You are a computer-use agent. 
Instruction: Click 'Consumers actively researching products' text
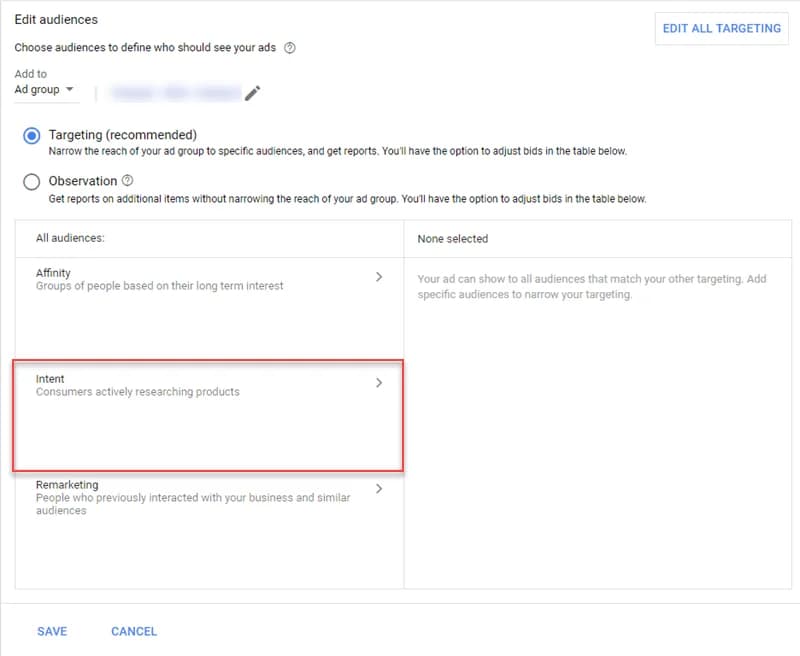click(x=138, y=392)
